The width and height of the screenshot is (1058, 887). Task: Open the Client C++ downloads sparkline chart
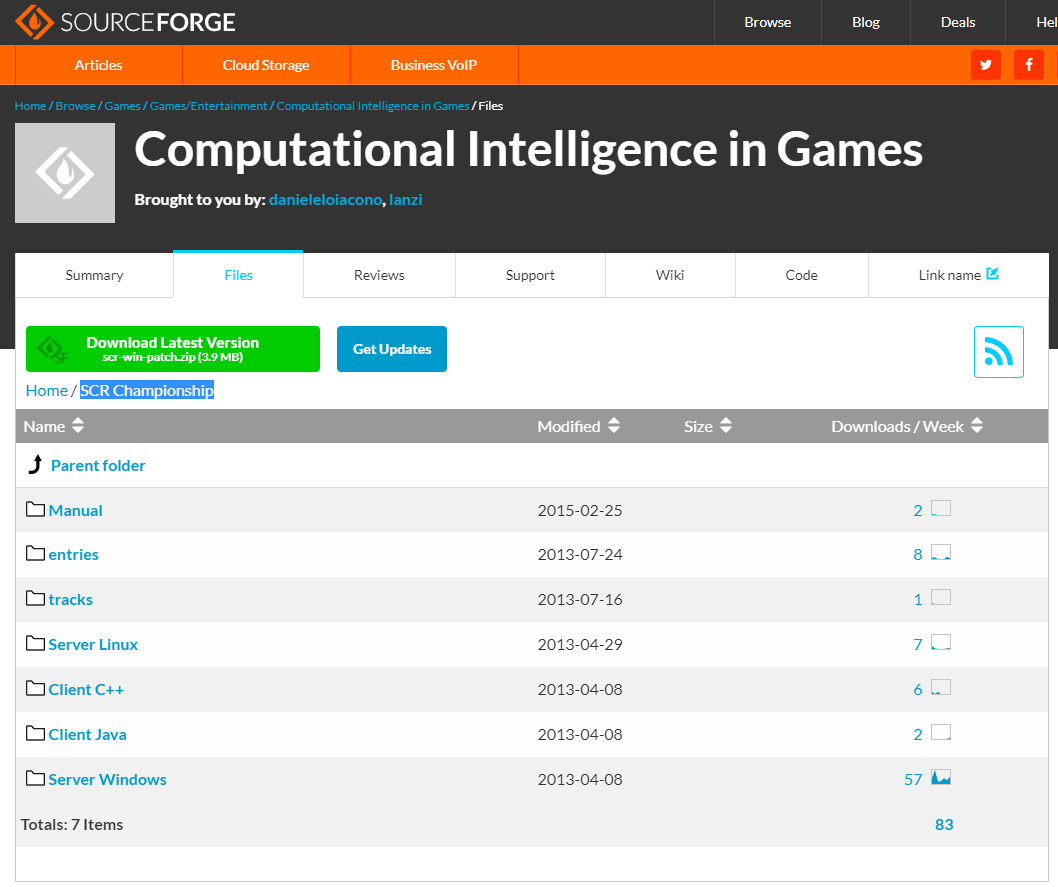click(x=941, y=688)
